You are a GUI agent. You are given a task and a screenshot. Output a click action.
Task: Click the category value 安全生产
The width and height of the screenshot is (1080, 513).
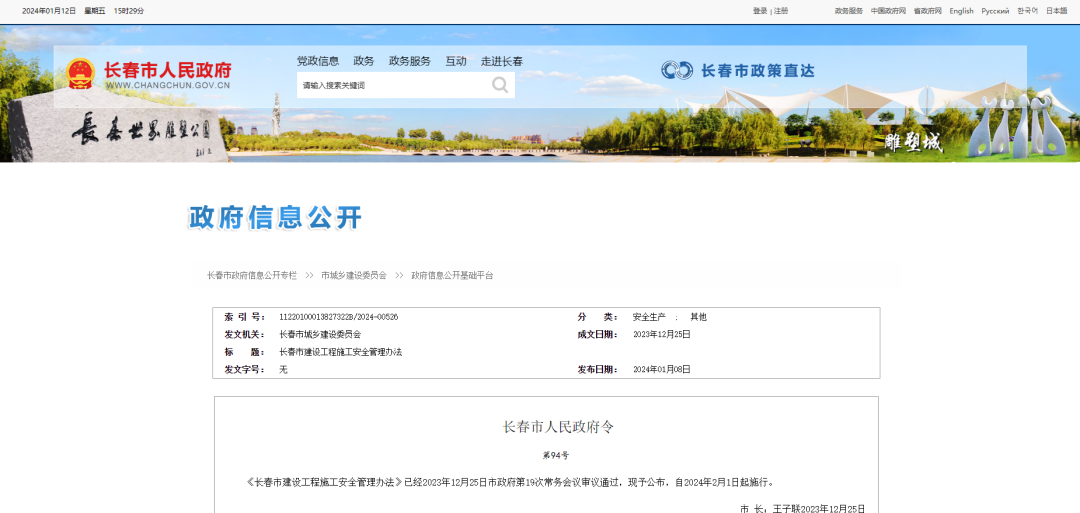[650, 317]
